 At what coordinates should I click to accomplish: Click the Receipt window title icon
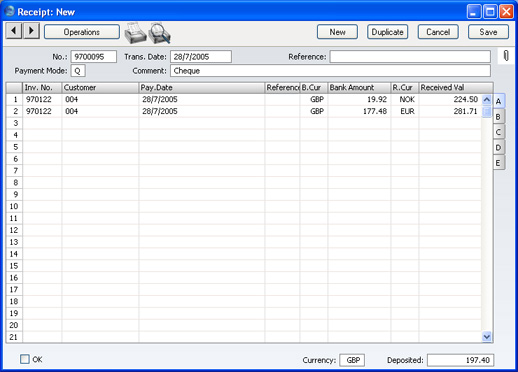click(9, 11)
